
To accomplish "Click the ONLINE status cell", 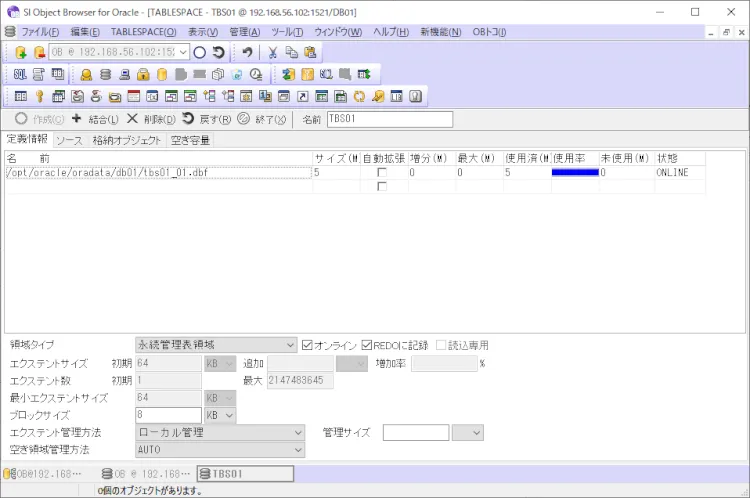I will pyautogui.click(x=680, y=172).
